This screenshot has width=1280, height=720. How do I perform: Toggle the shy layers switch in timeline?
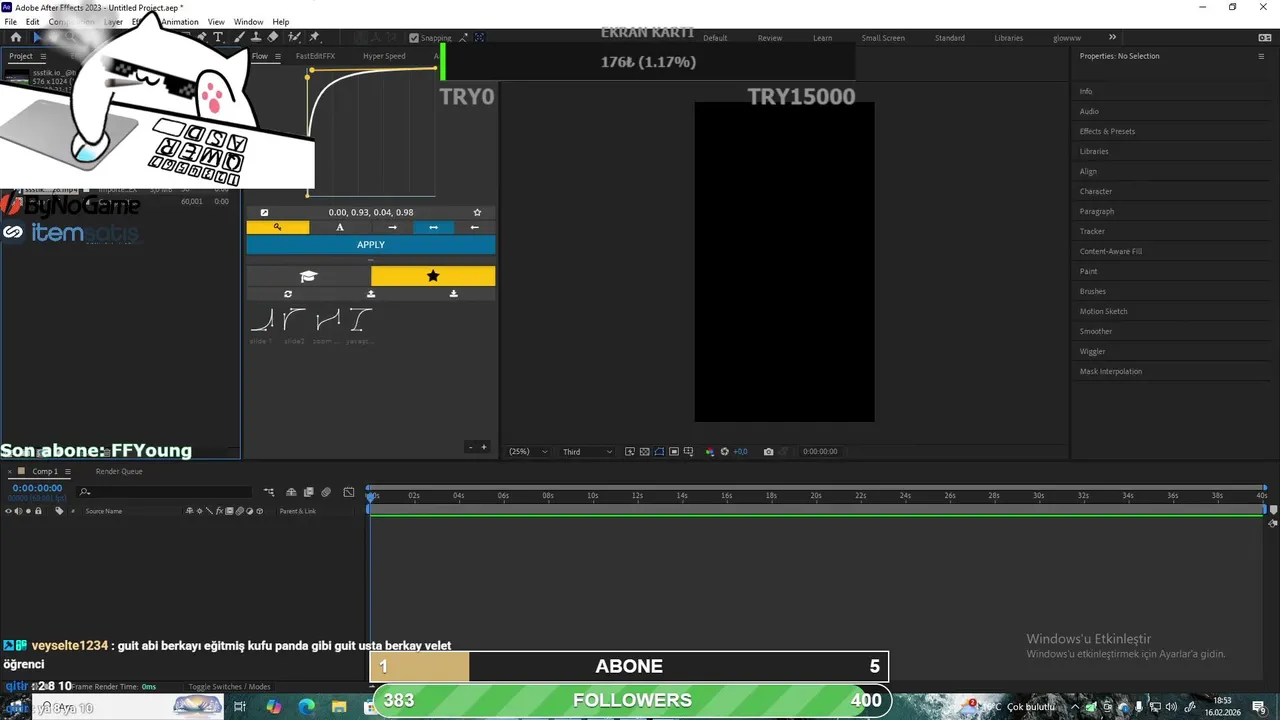click(291, 492)
